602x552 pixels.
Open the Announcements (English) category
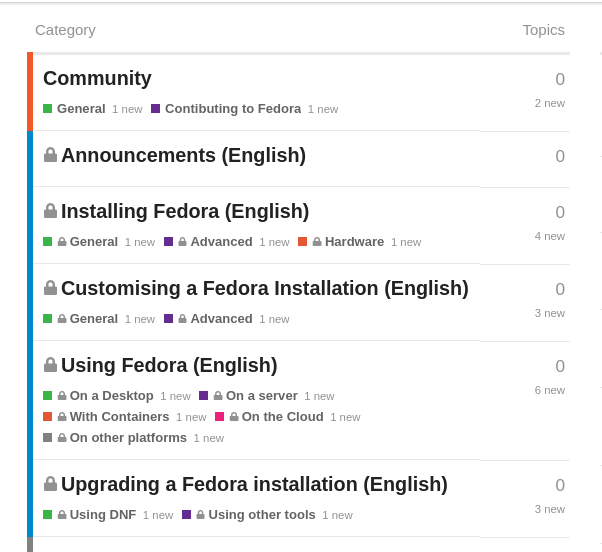pos(184,155)
